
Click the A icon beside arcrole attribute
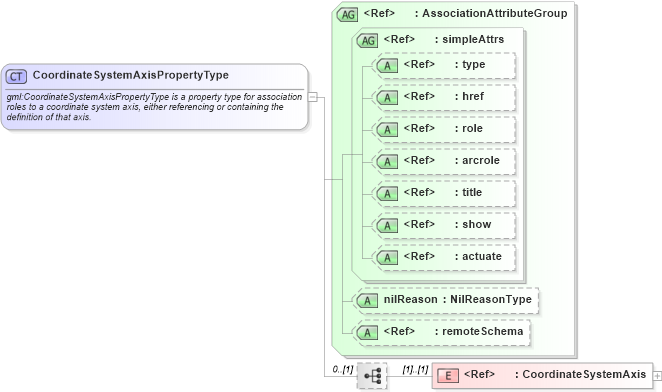click(387, 162)
